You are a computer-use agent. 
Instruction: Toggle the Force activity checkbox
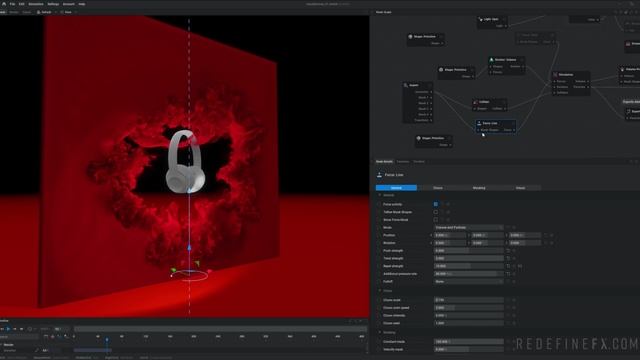pyautogui.click(x=436, y=204)
